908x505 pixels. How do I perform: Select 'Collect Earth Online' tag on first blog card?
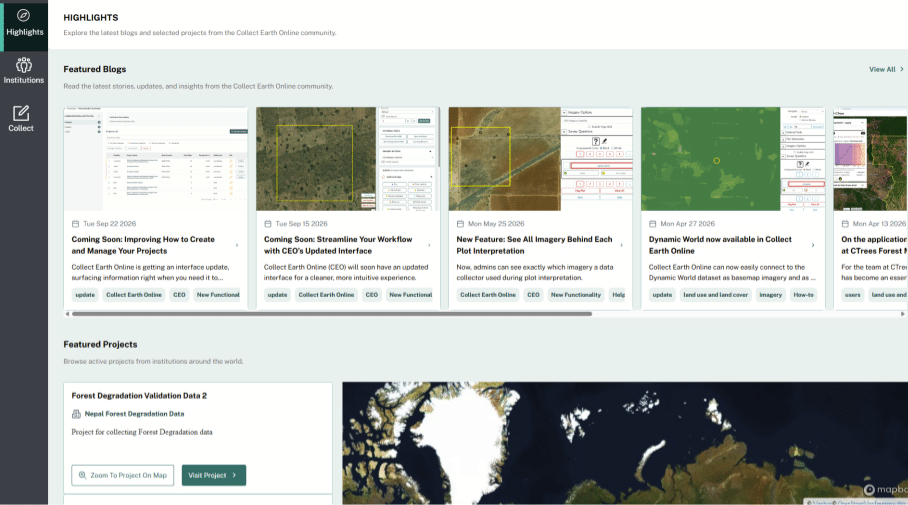click(x=134, y=295)
